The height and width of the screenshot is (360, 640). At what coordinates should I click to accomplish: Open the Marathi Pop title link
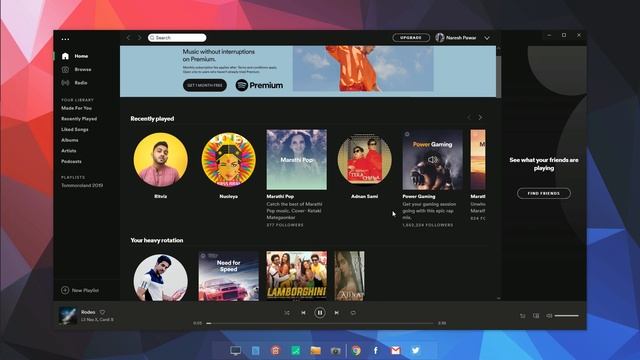coord(280,196)
